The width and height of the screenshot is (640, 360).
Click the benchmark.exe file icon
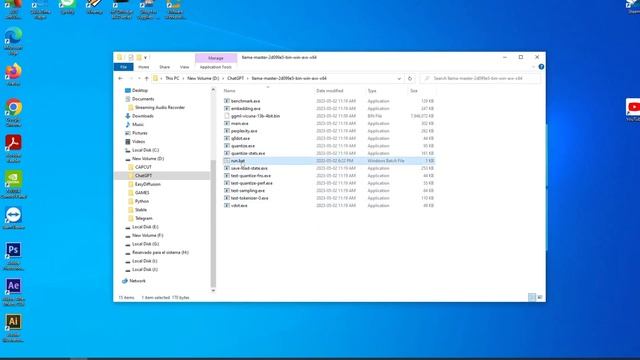[227, 101]
